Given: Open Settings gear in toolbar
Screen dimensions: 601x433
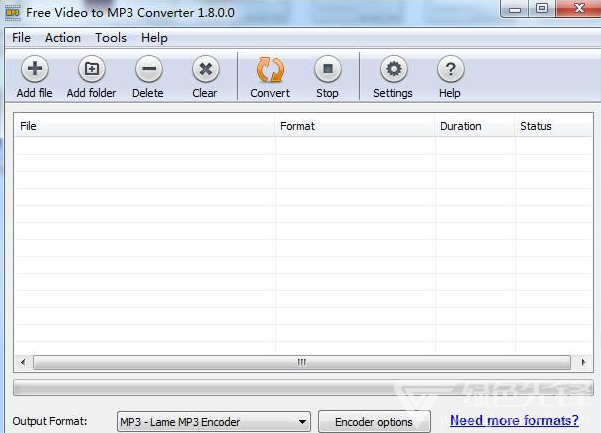Looking at the screenshot, I should tap(393, 69).
